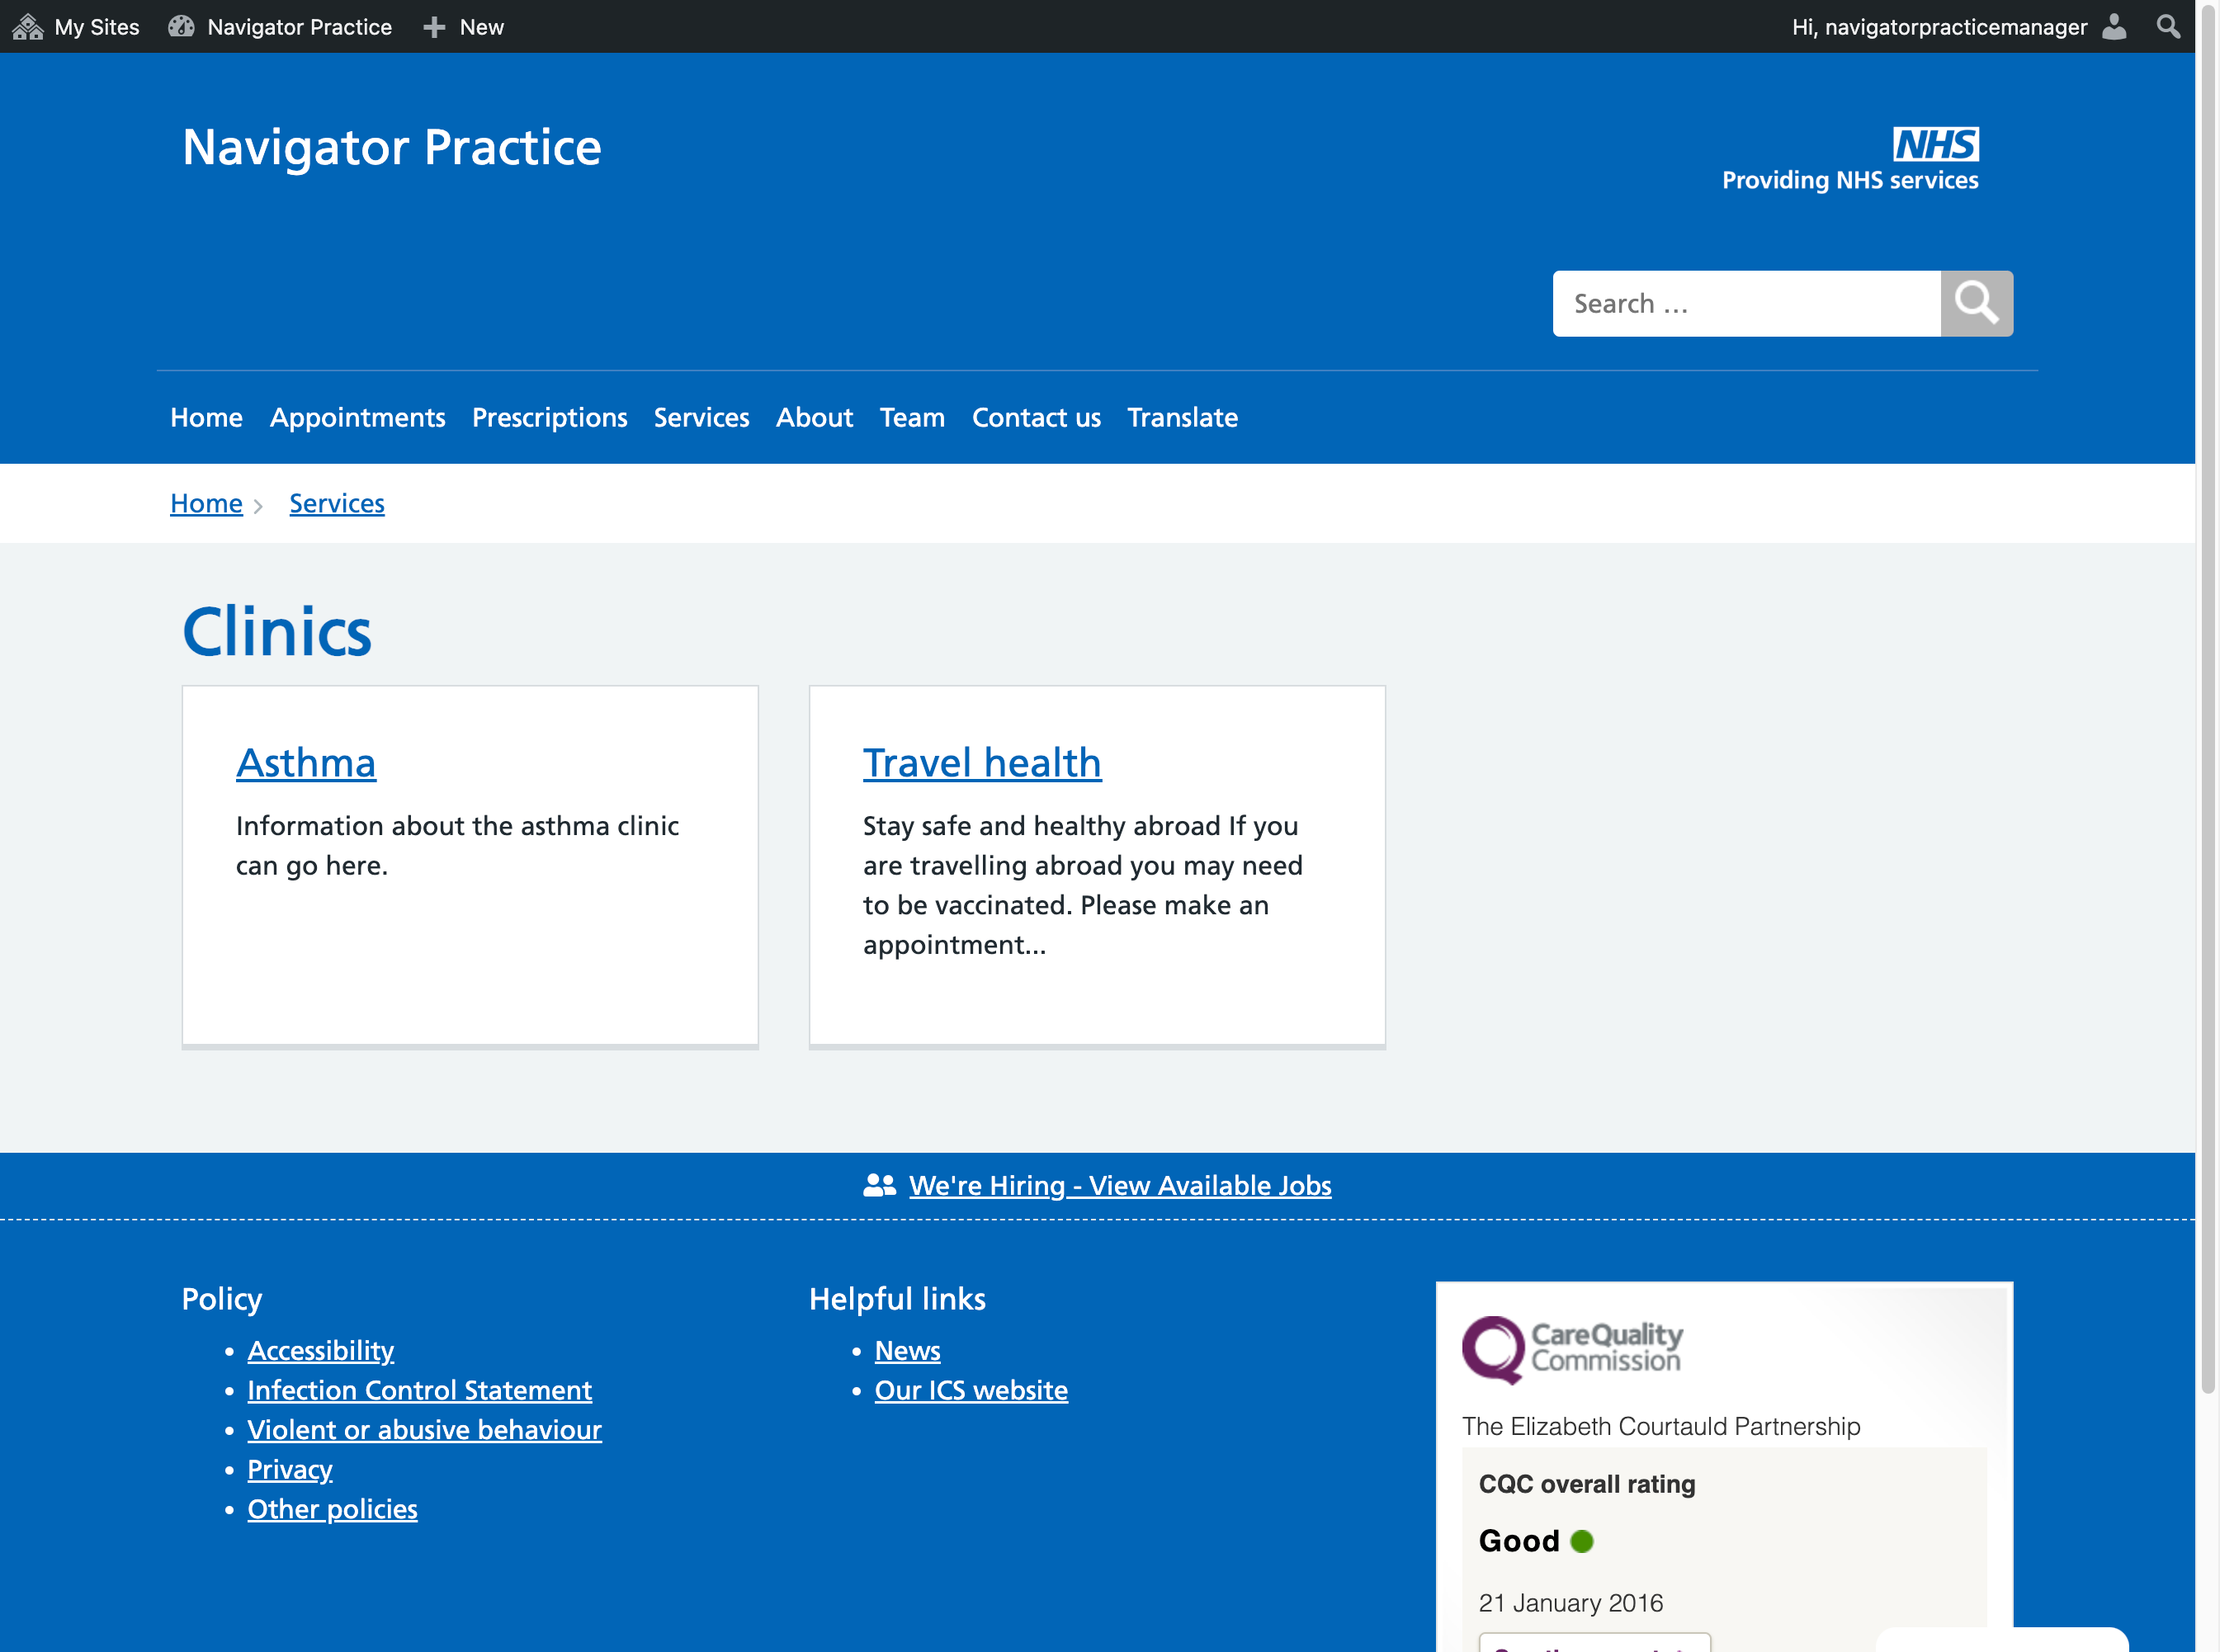The width and height of the screenshot is (2220, 1652).
Task: Click the plus New icon in admin bar
Action: (434, 27)
